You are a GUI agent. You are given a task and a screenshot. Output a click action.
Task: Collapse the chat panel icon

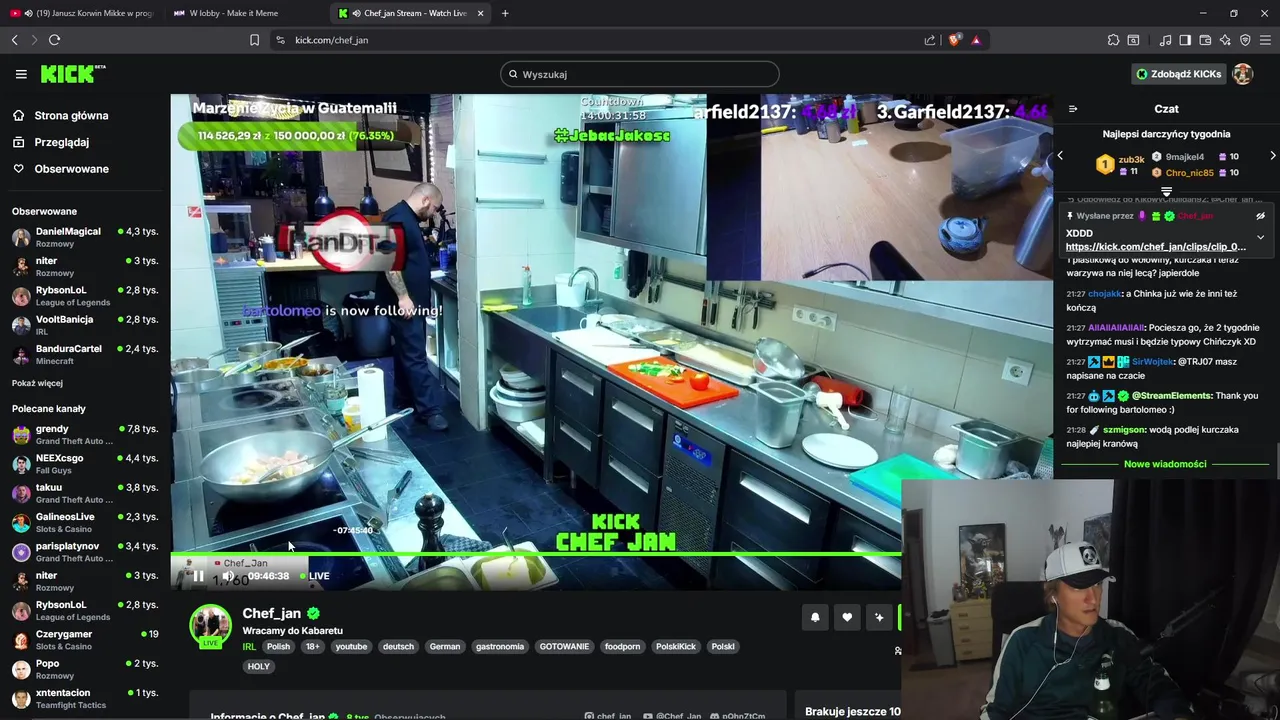[1073, 109]
